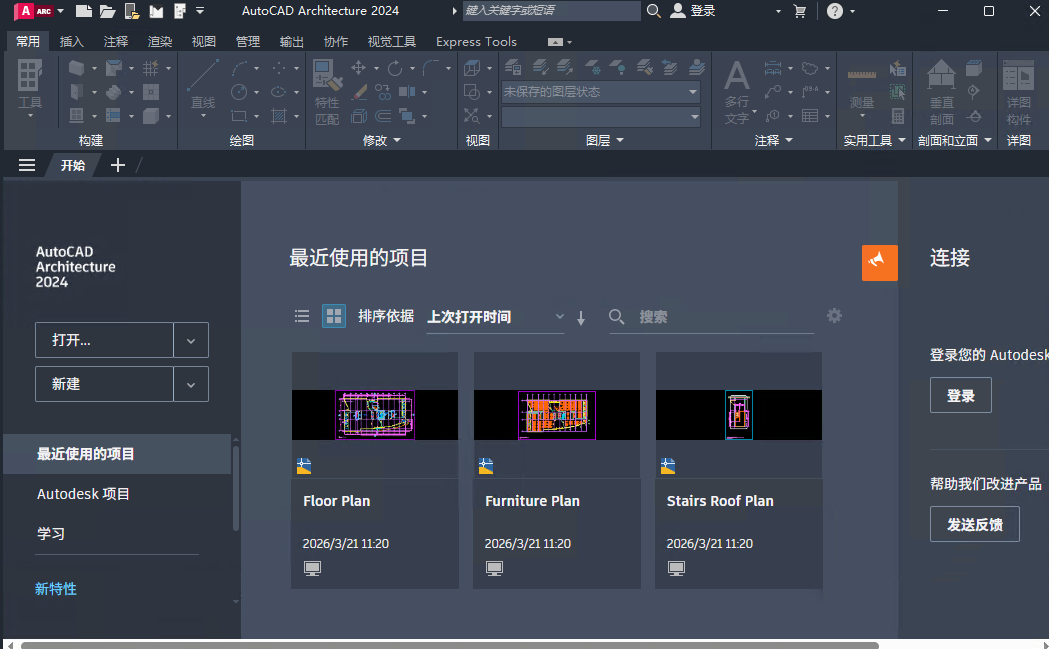
Task: Click the New file icon in quick access toolbar
Action: tap(84, 11)
